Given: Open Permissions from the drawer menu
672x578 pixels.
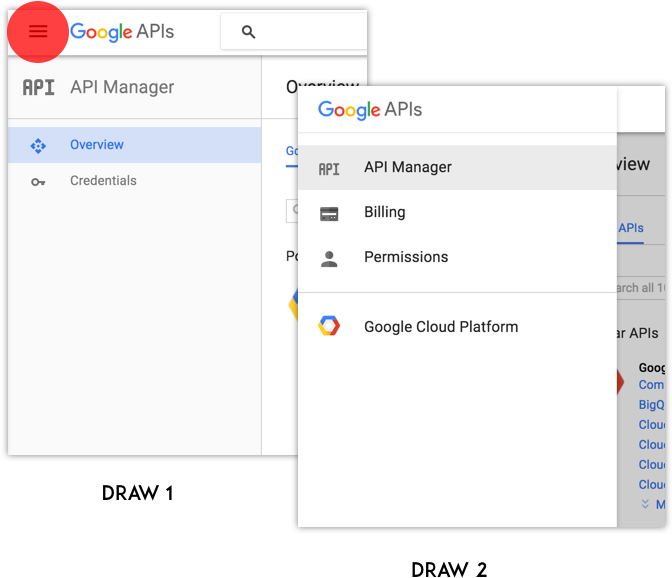Looking at the screenshot, I should 406,257.
